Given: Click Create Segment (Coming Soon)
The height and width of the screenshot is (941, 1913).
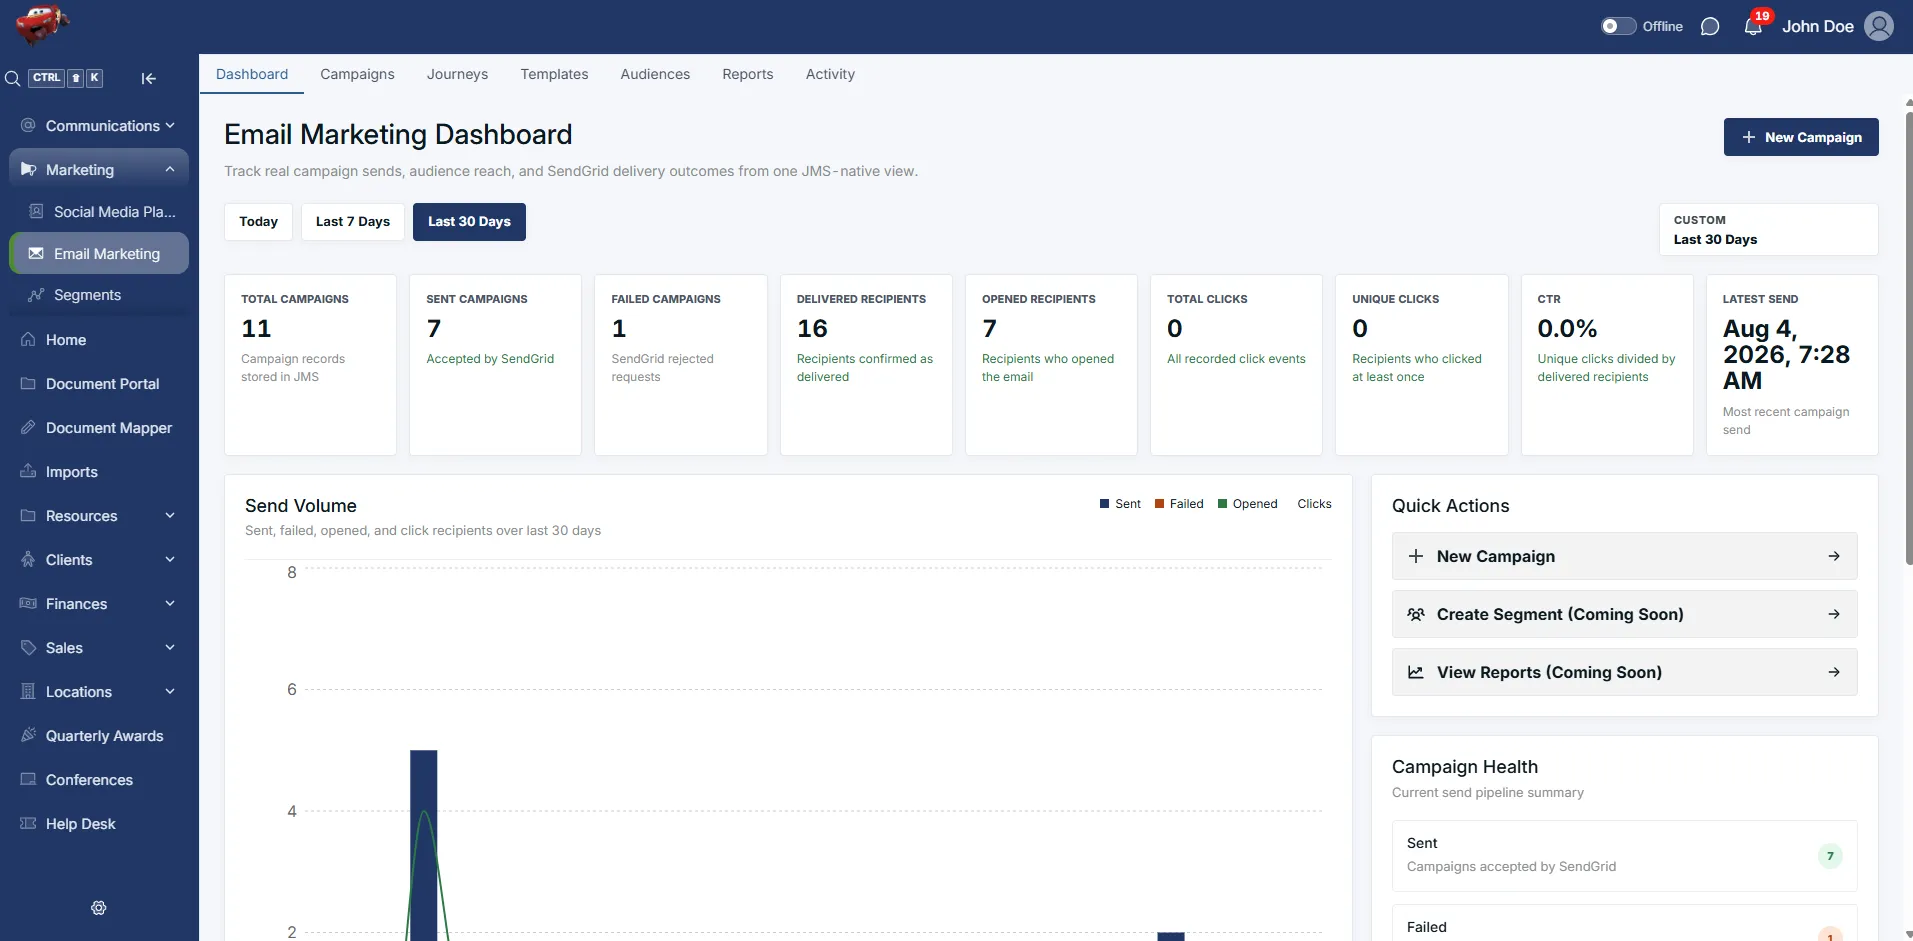Looking at the screenshot, I should tap(1624, 614).
